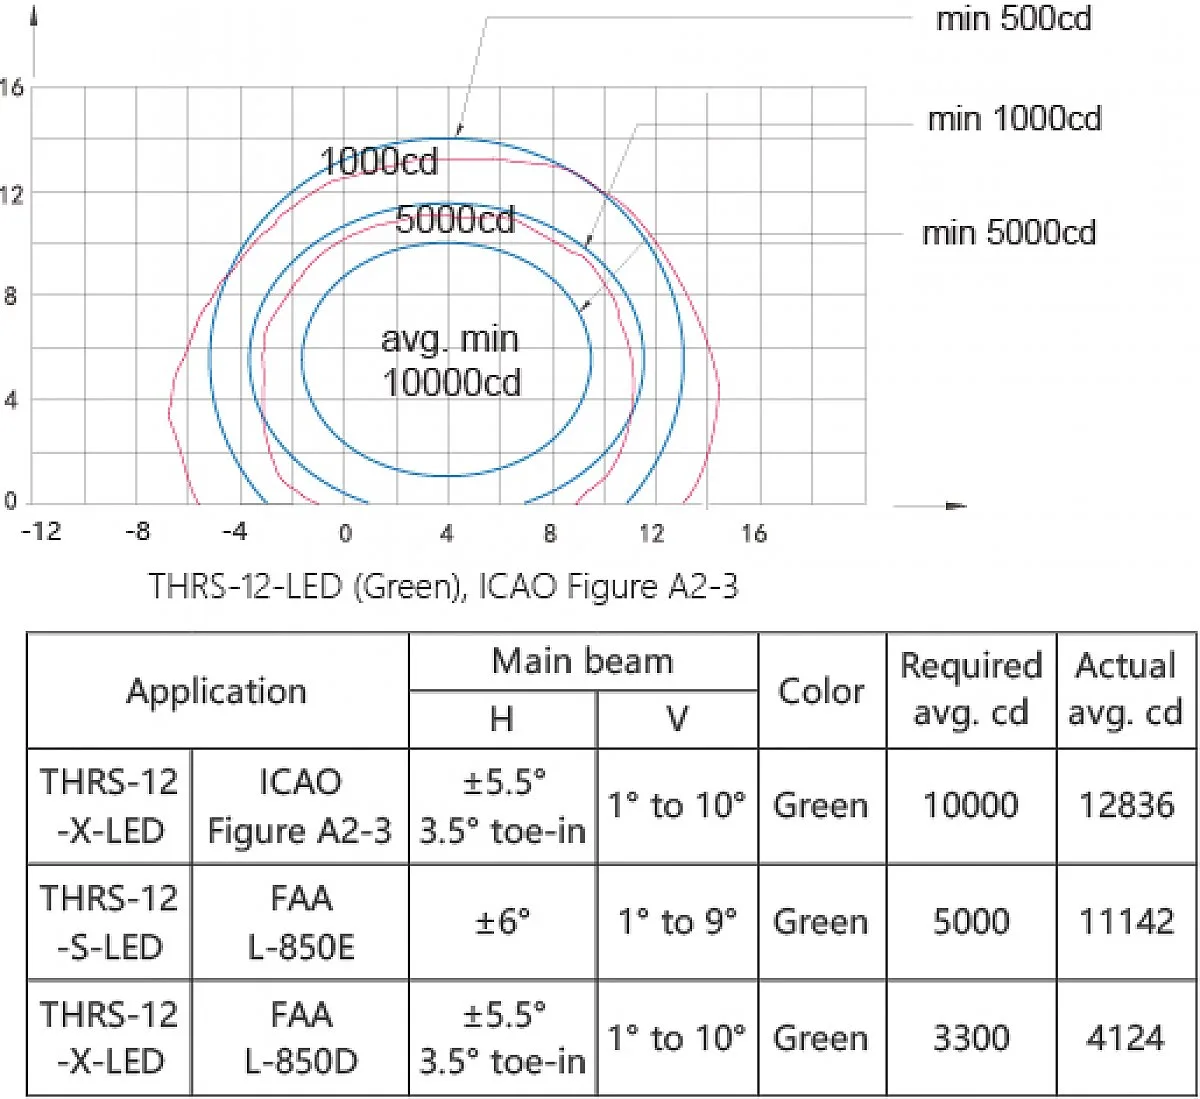Select the 'FAA L-850E' application cell
Screen dimensions: 1200x1099
tap(300, 922)
